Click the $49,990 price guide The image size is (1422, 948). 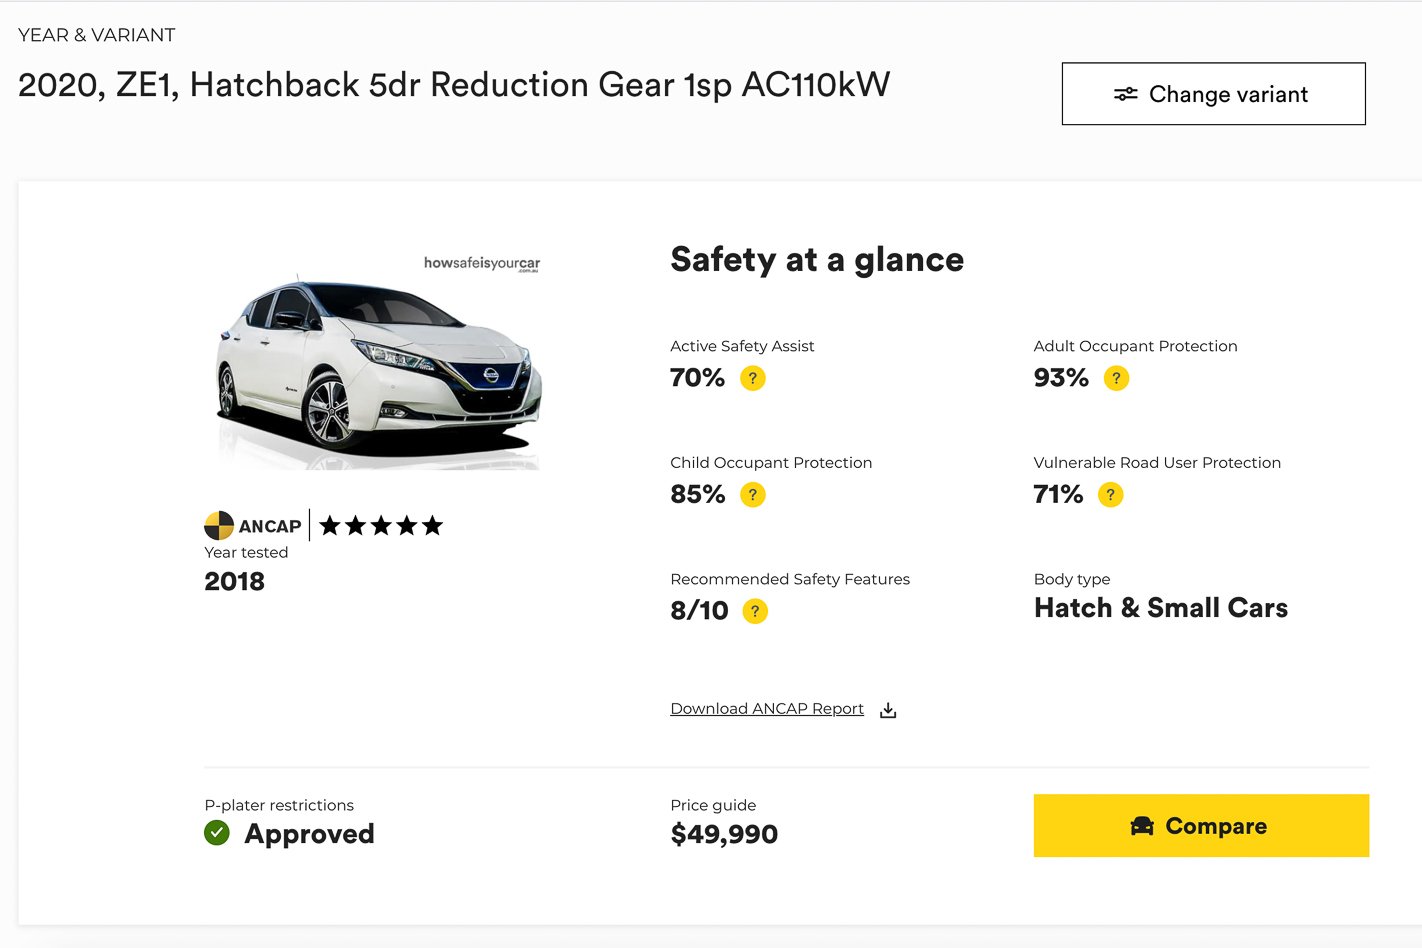[724, 834]
